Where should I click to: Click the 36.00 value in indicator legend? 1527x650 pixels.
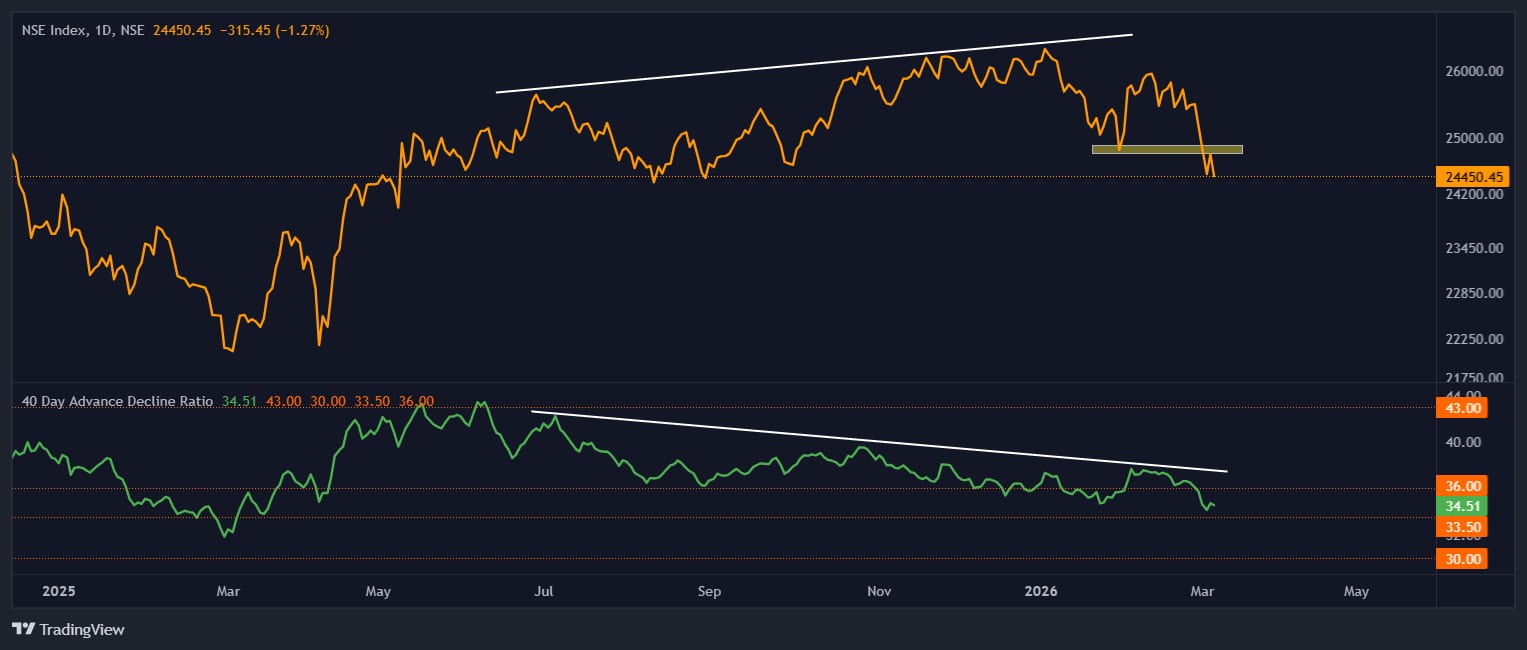tap(416, 401)
